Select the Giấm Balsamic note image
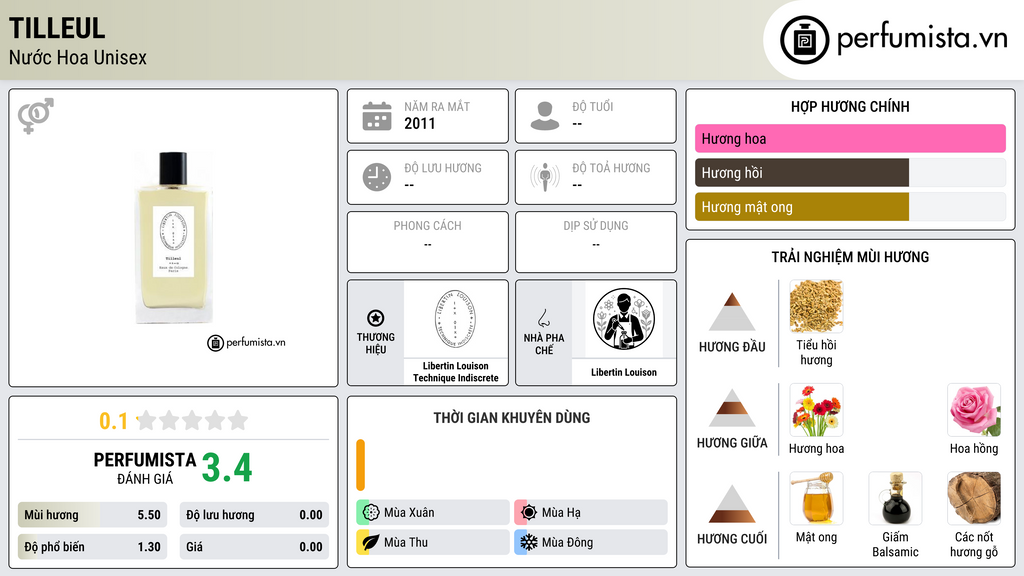The height and width of the screenshot is (576, 1024). click(895, 499)
